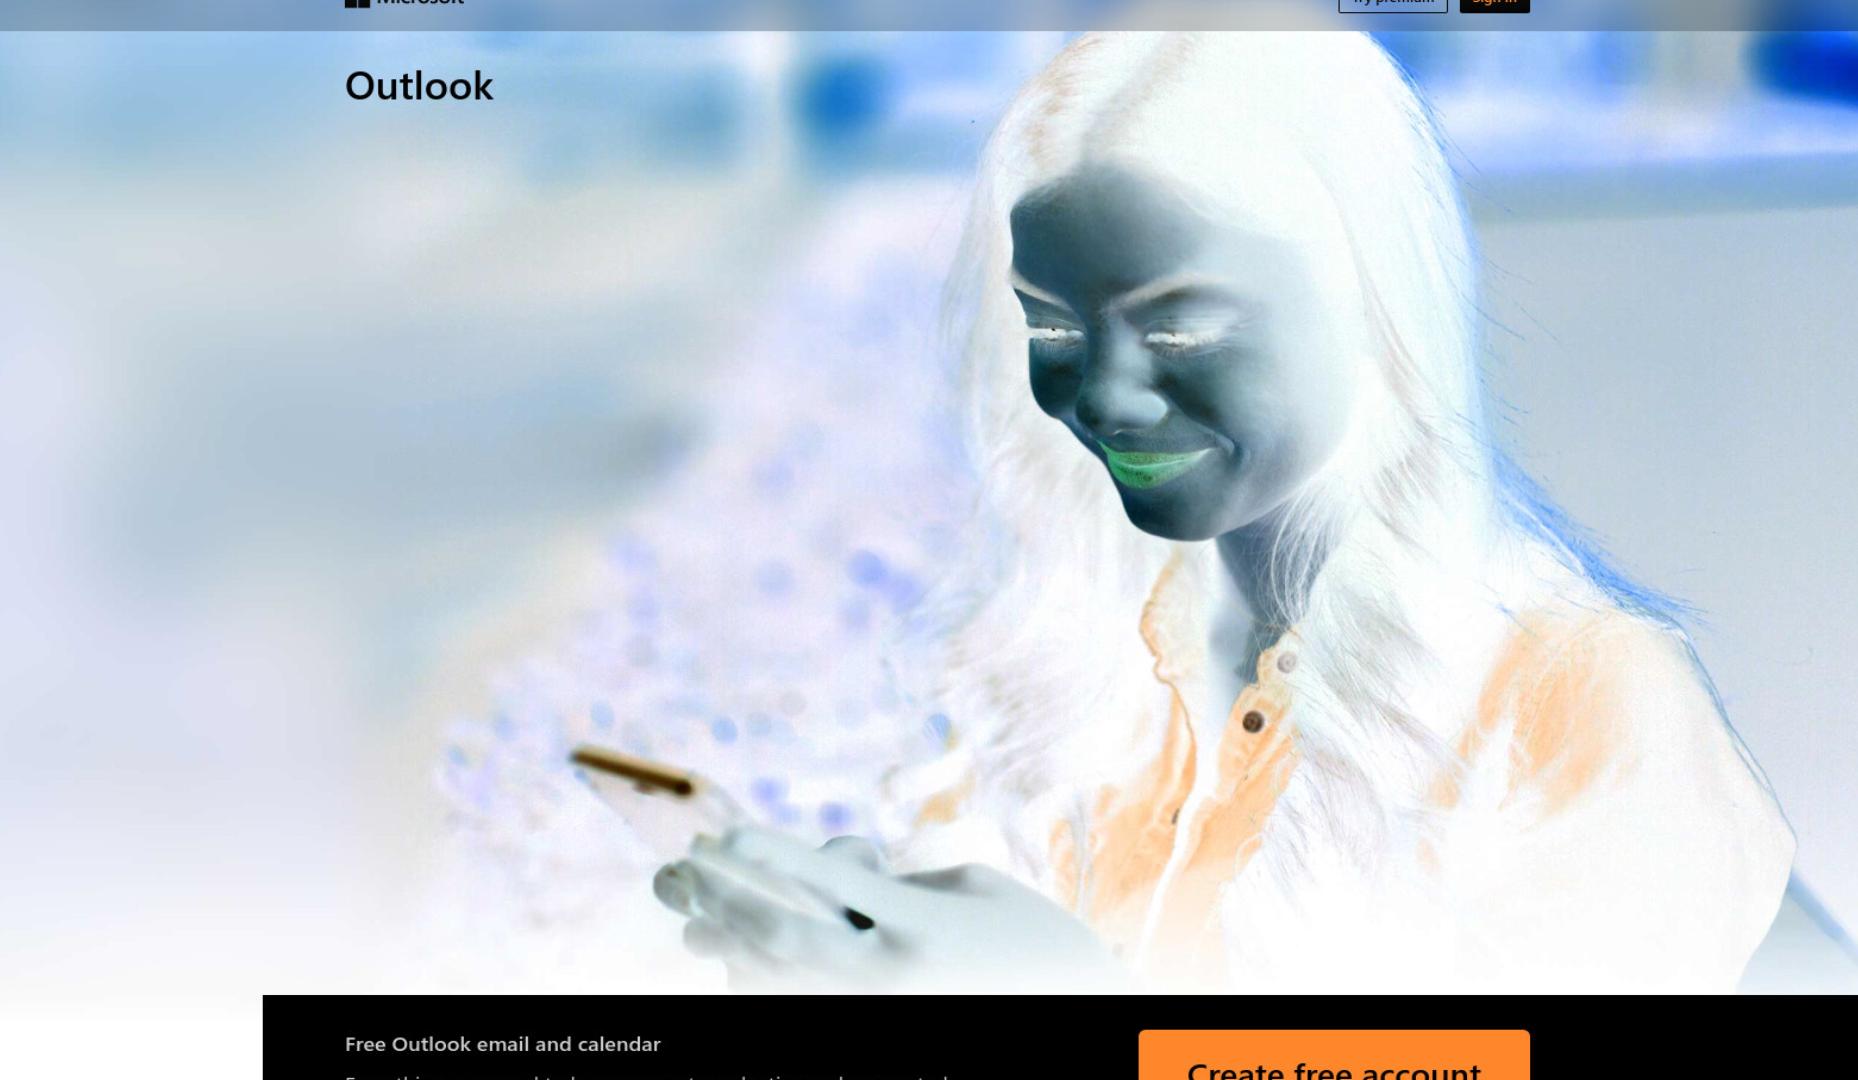The image size is (1858, 1080).
Task: Select the Outlook page heading
Action: click(x=419, y=86)
